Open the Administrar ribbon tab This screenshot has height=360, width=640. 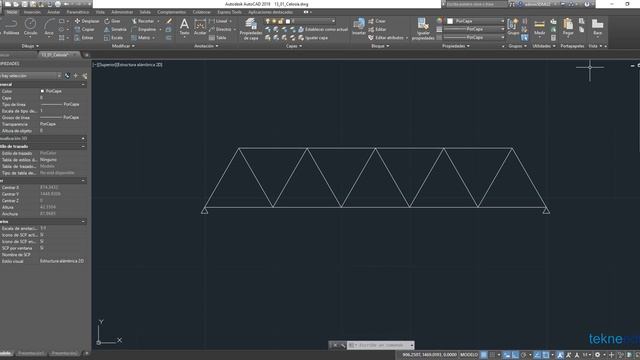[122, 12]
